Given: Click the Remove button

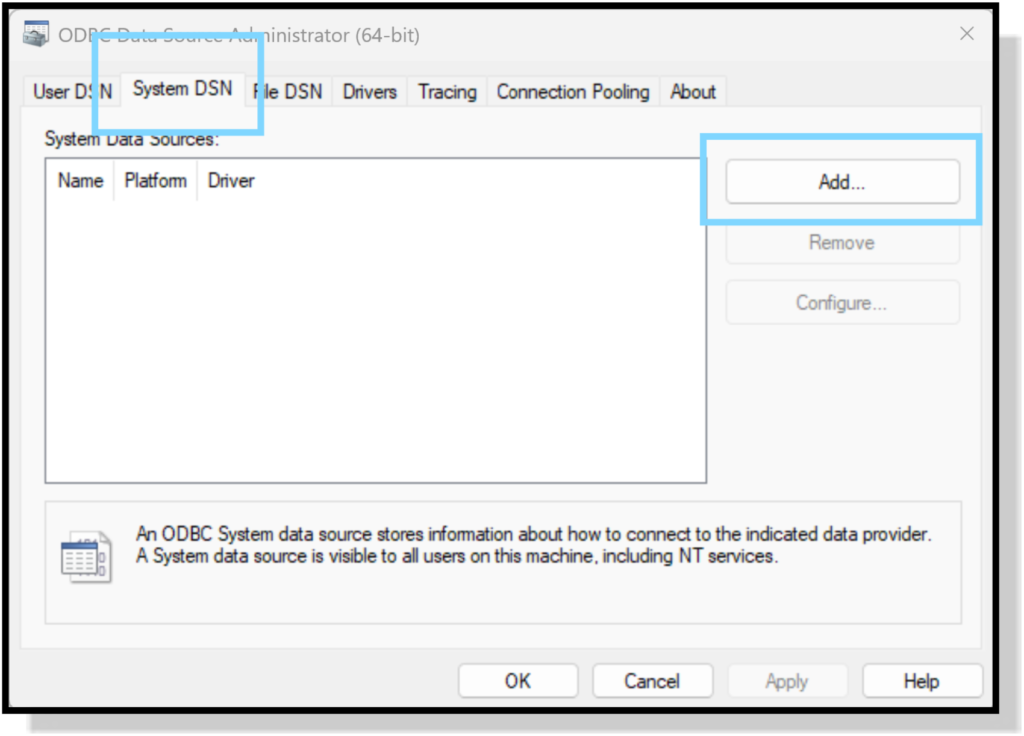Looking at the screenshot, I should tap(842, 243).
